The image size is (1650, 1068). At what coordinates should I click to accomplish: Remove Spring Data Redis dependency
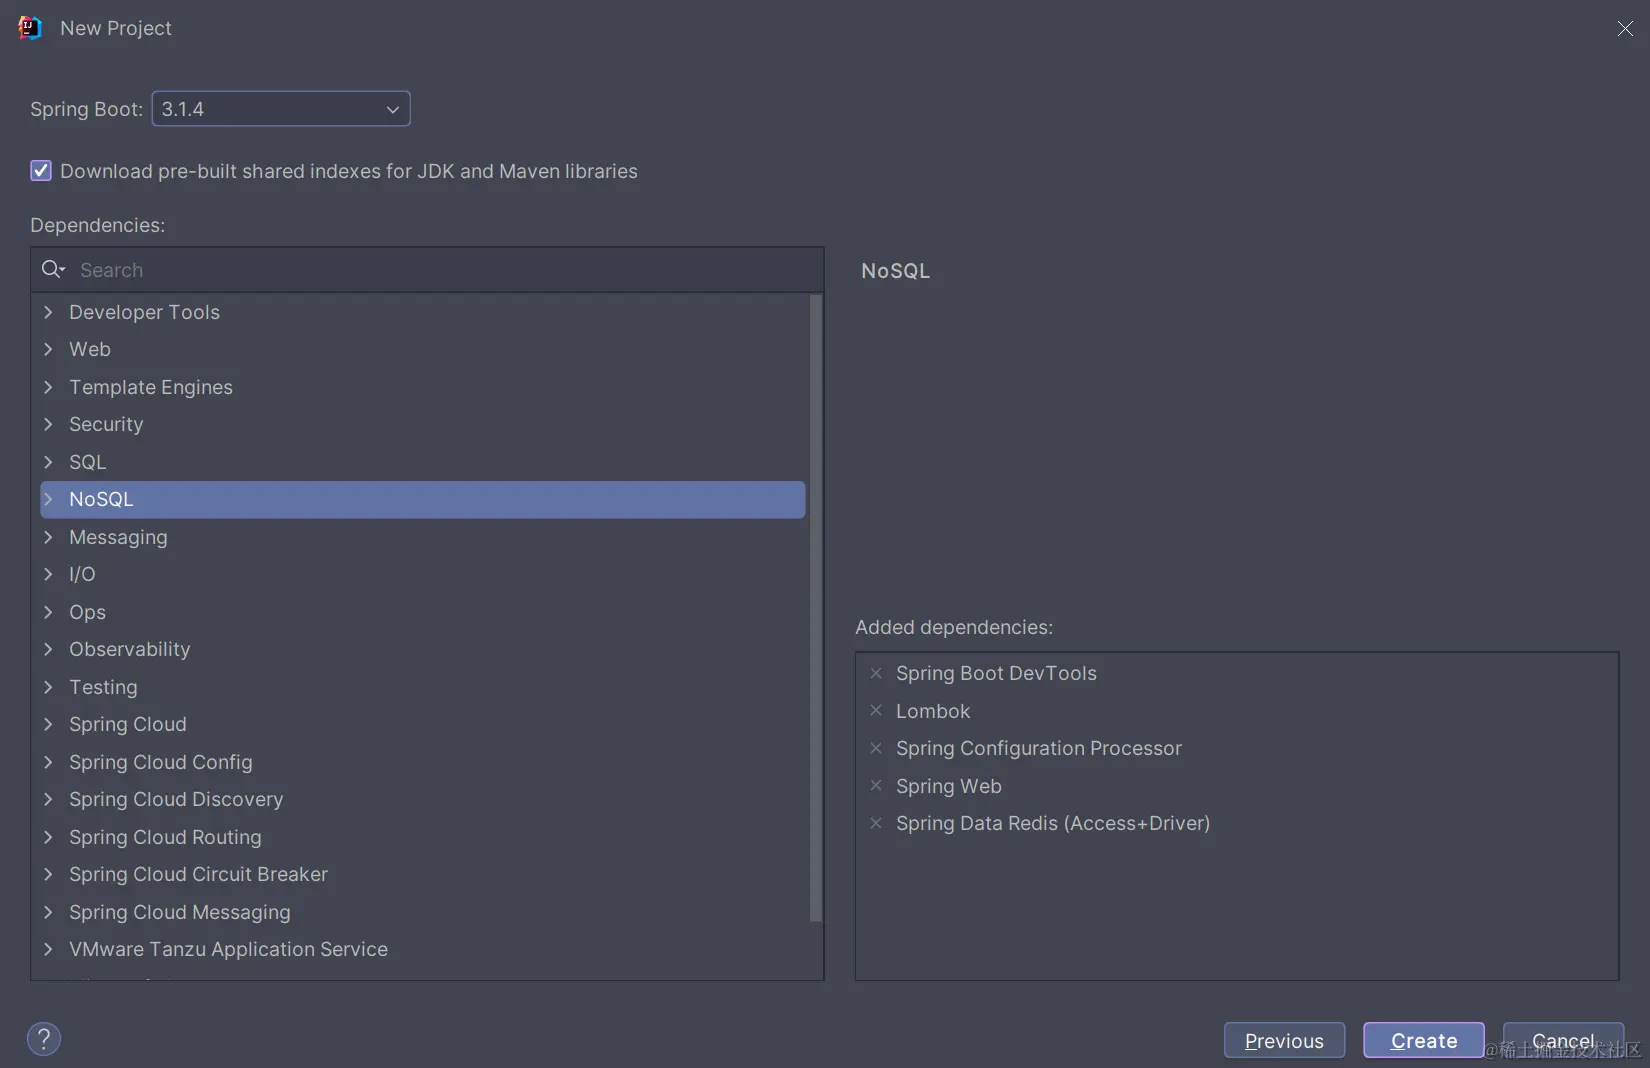pos(876,823)
